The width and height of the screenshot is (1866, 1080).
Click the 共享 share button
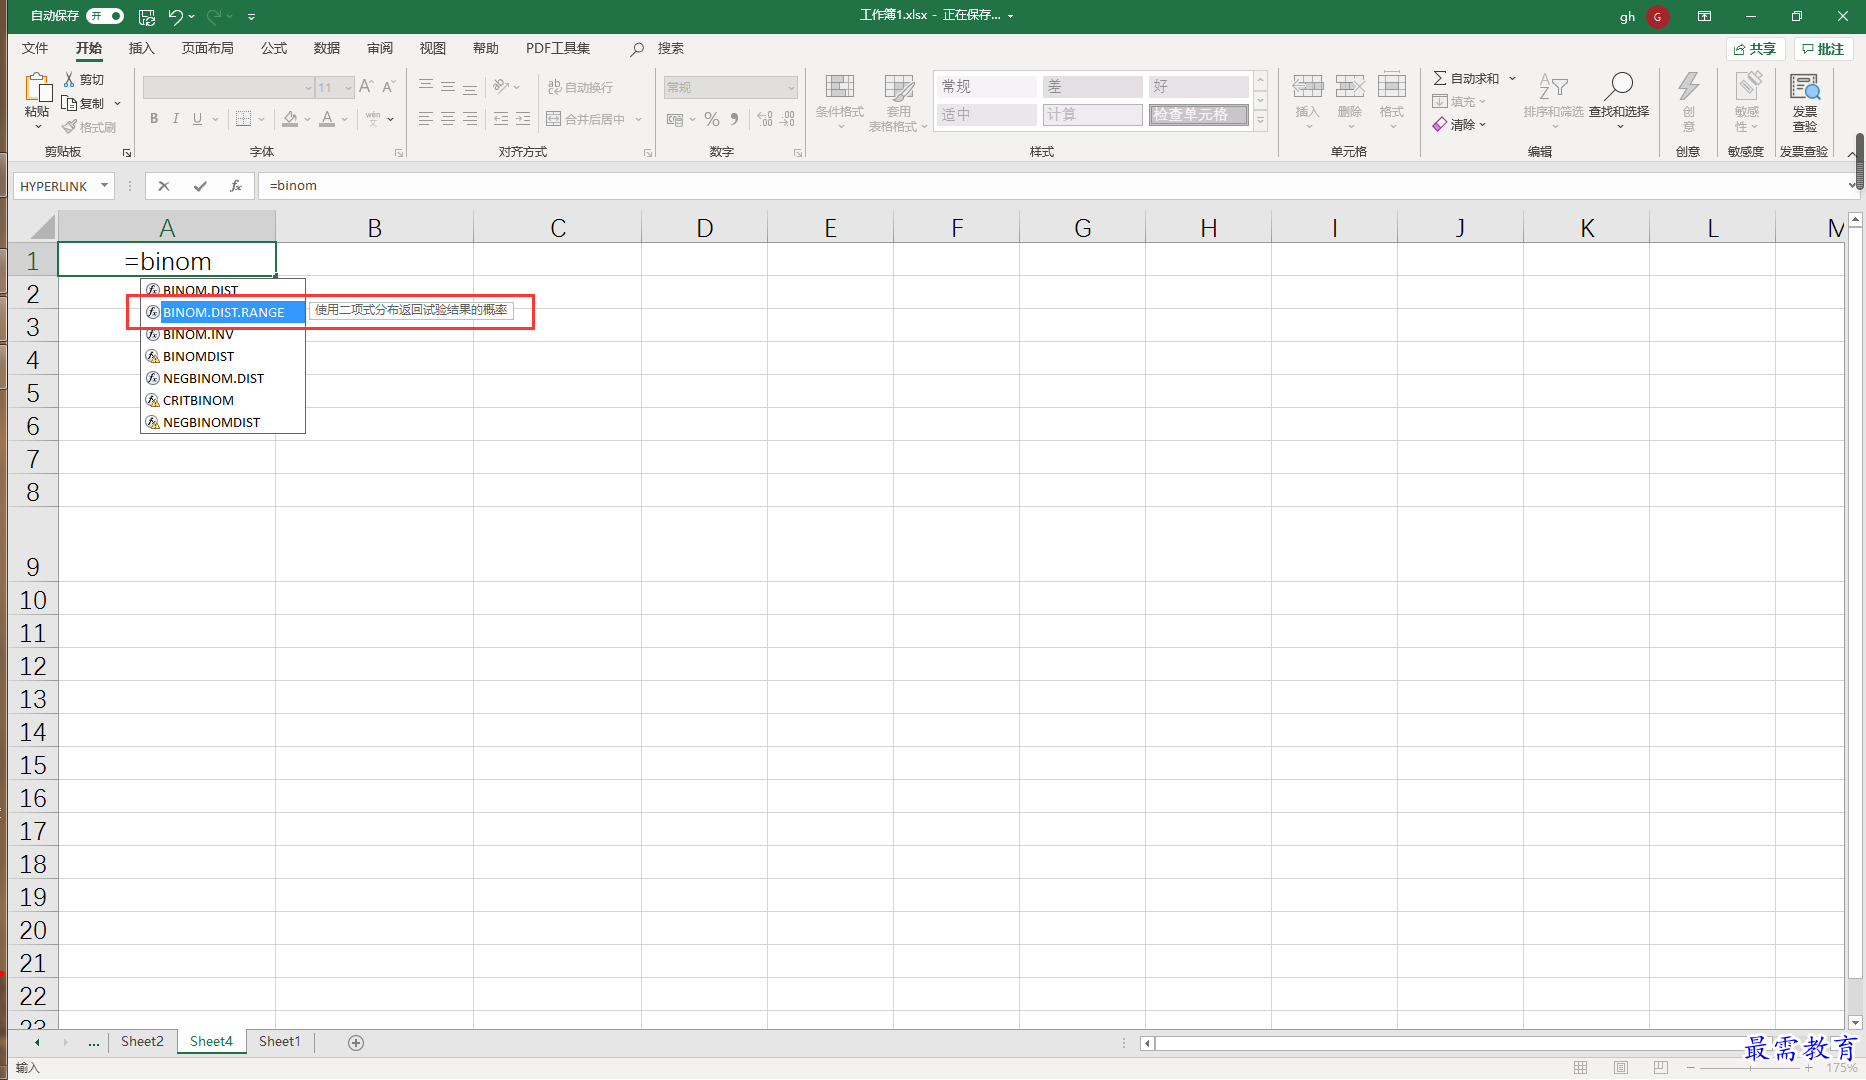point(1755,49)
